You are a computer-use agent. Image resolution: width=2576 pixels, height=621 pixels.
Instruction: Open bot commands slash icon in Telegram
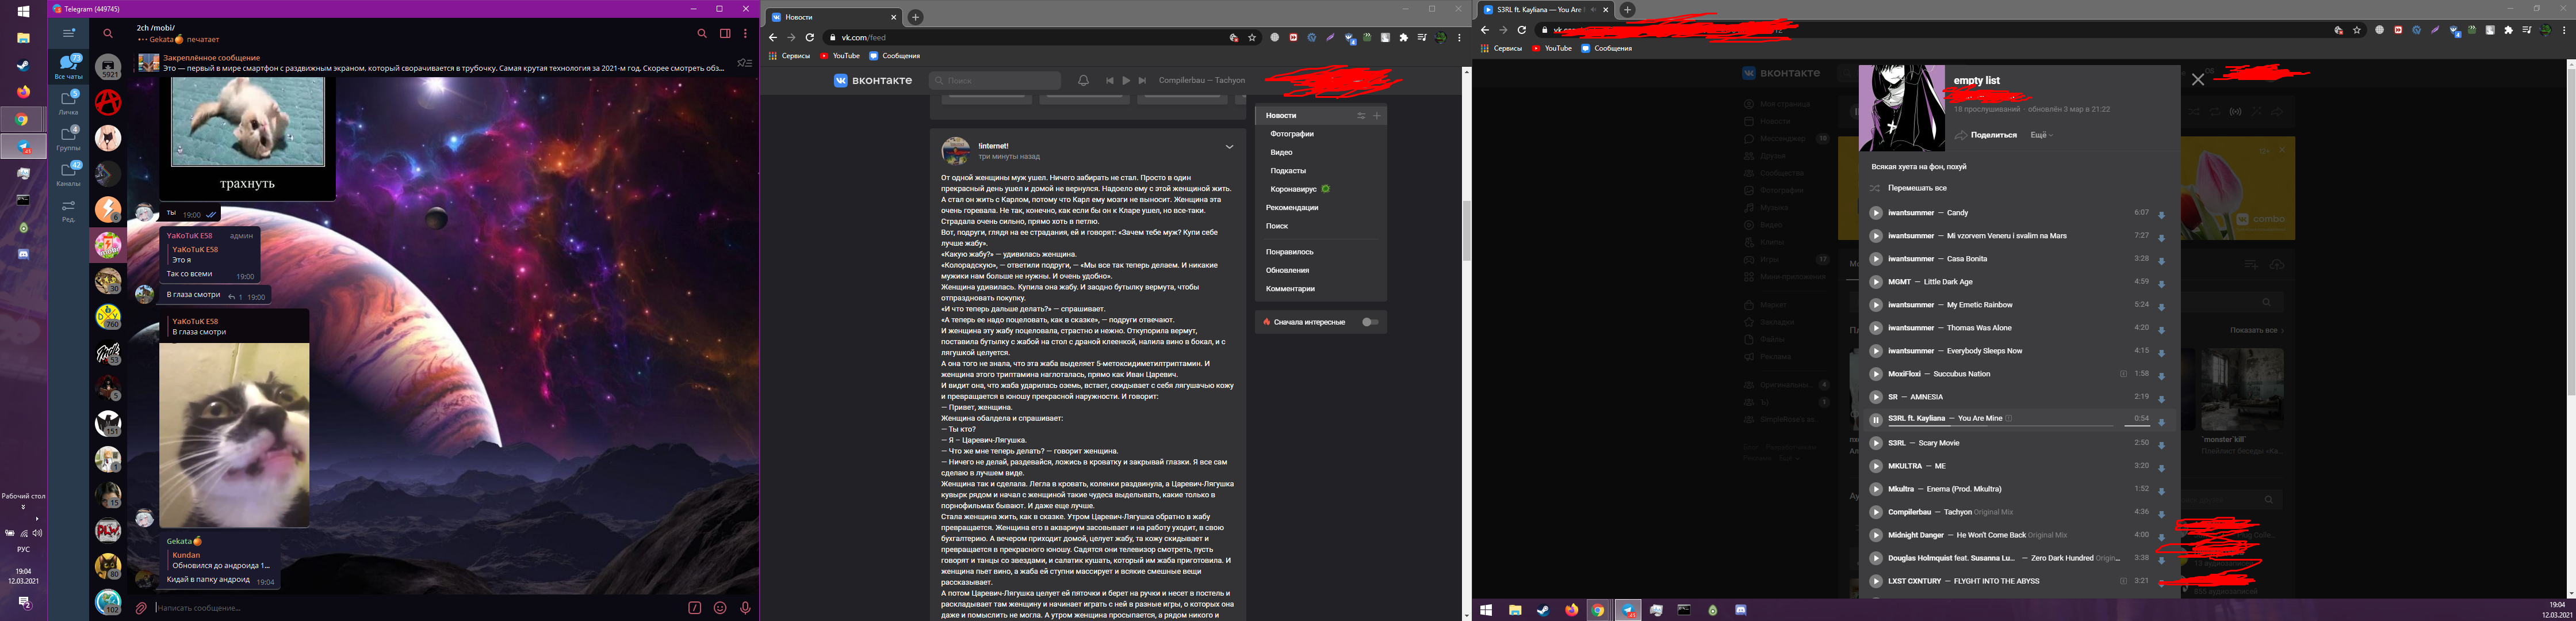click(x=695, y=607)
